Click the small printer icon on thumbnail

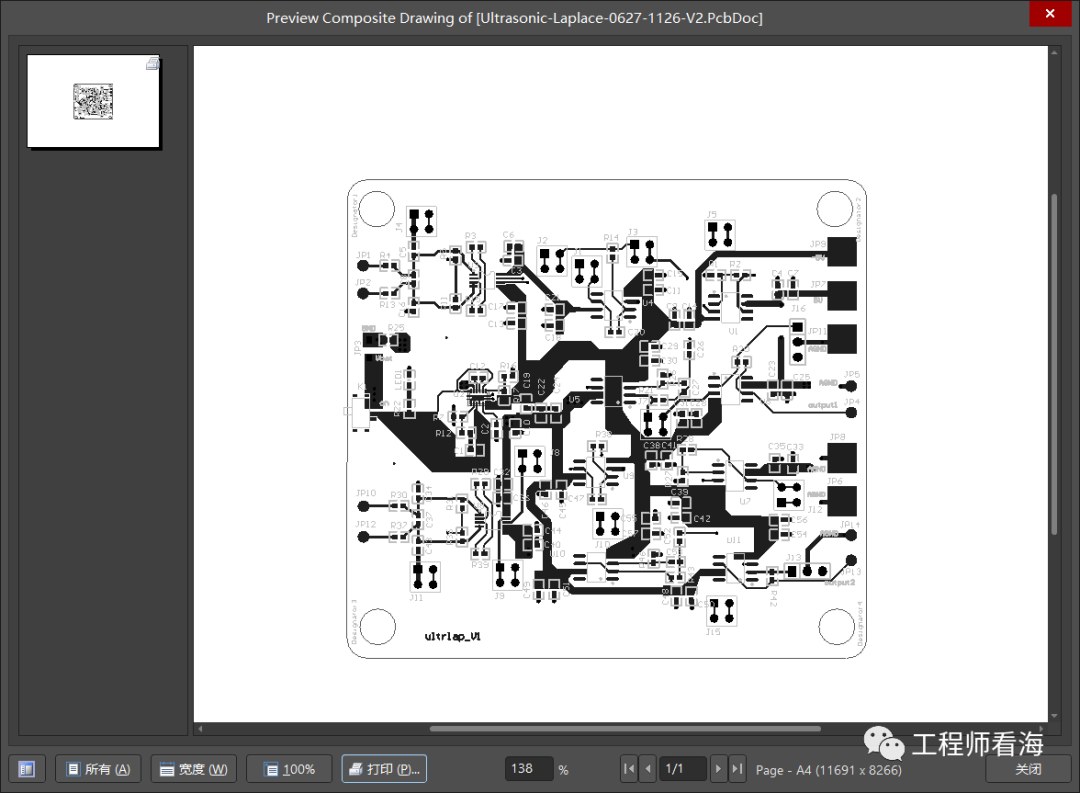tap(152, 63)
